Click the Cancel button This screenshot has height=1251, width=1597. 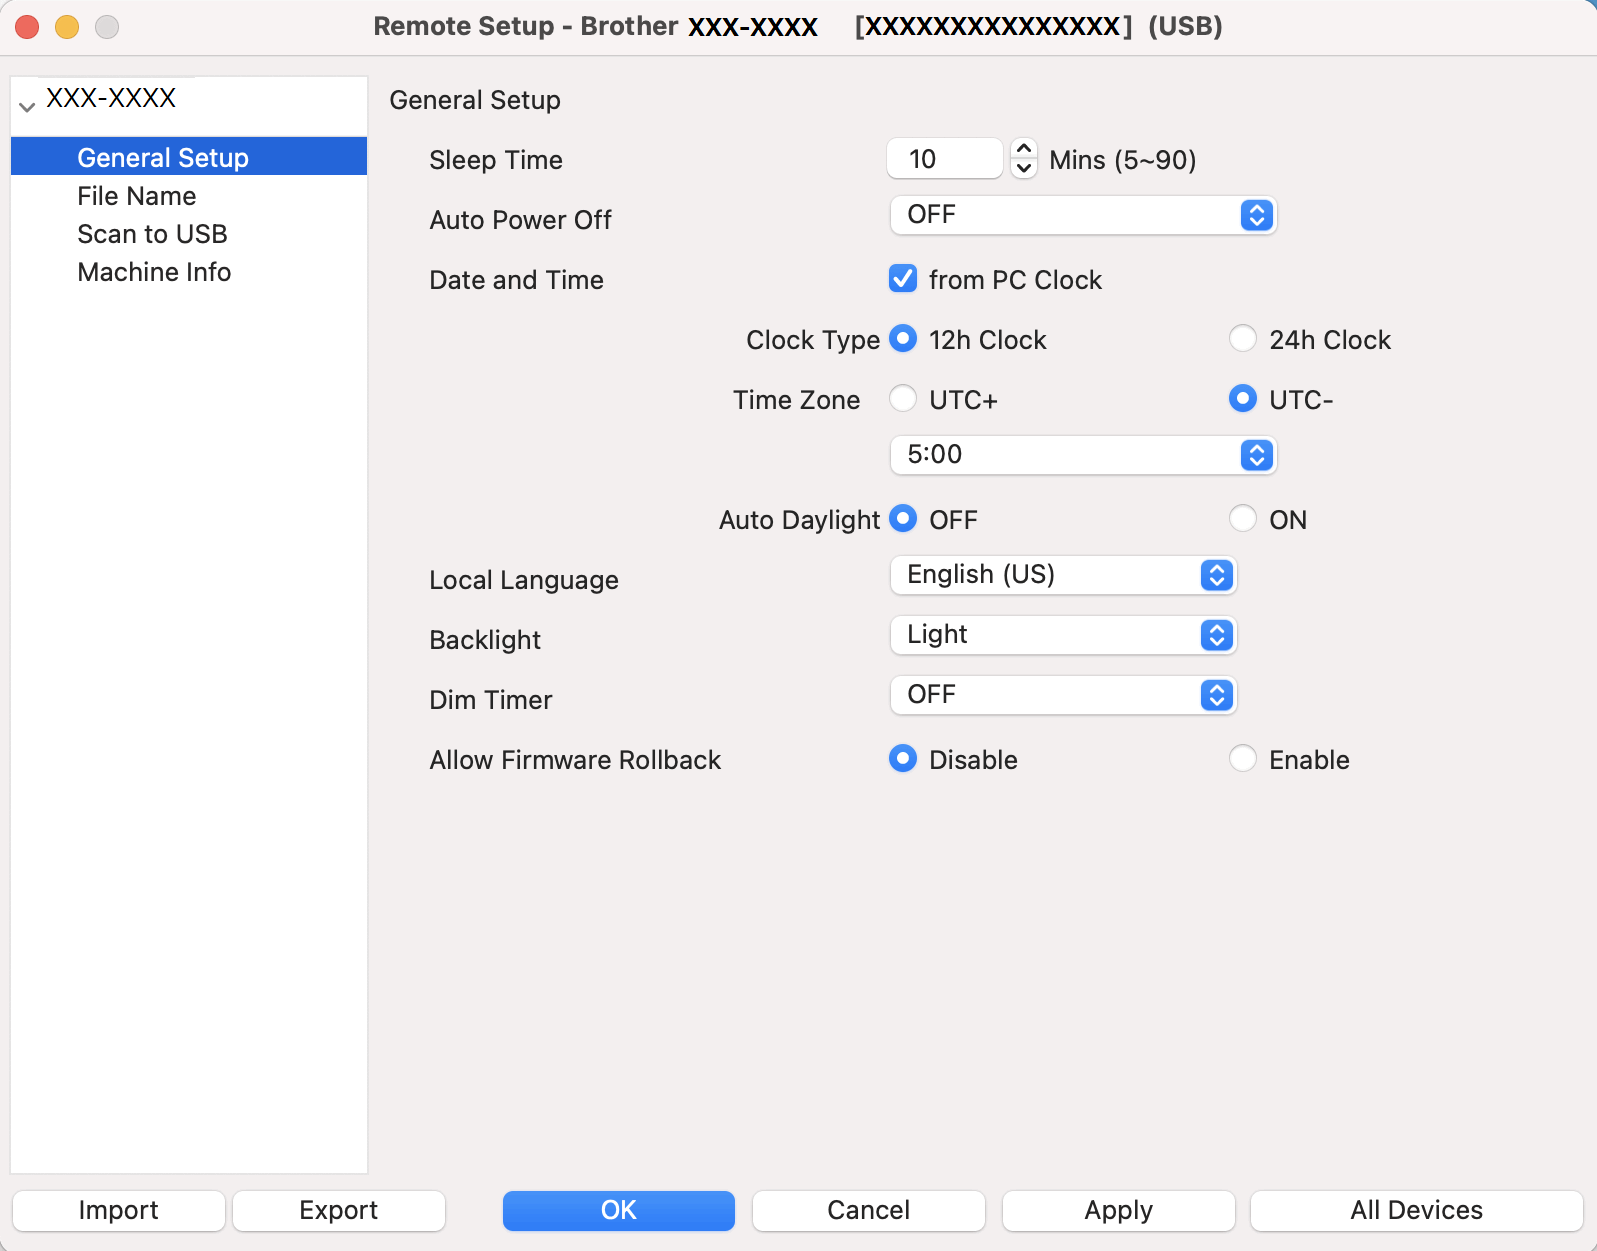click(869, 1210)
